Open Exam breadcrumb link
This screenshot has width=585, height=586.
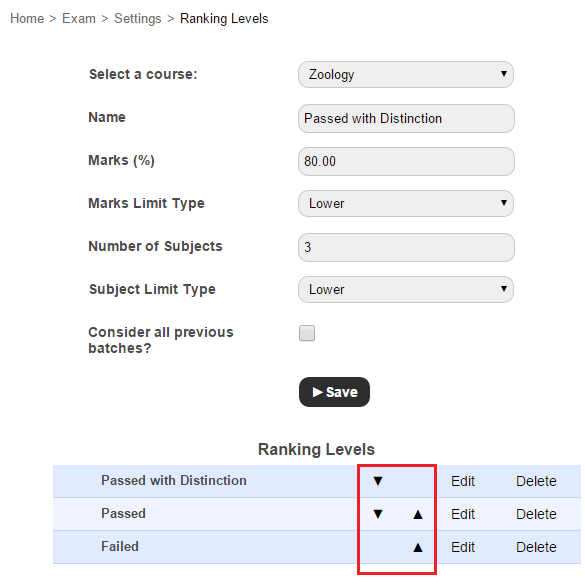[79, 18]
